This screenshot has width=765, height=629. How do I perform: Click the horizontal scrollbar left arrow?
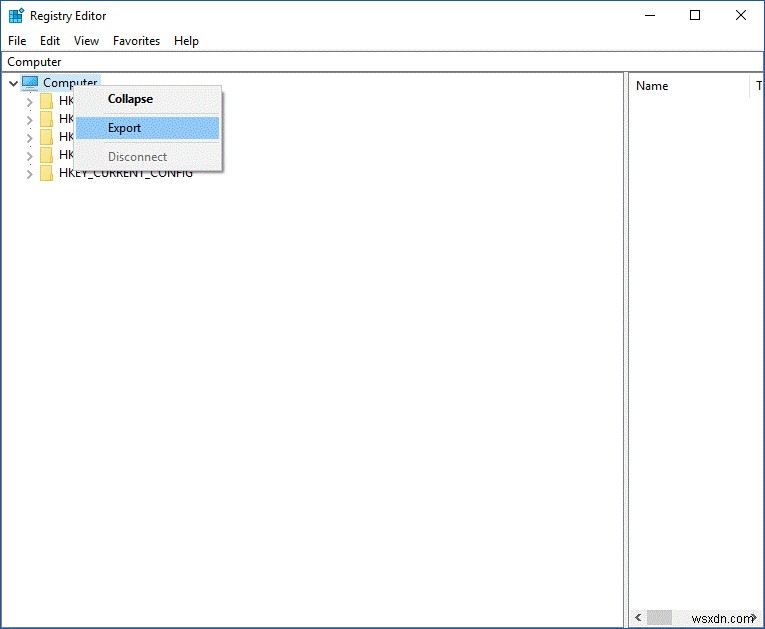click(638, 618)
